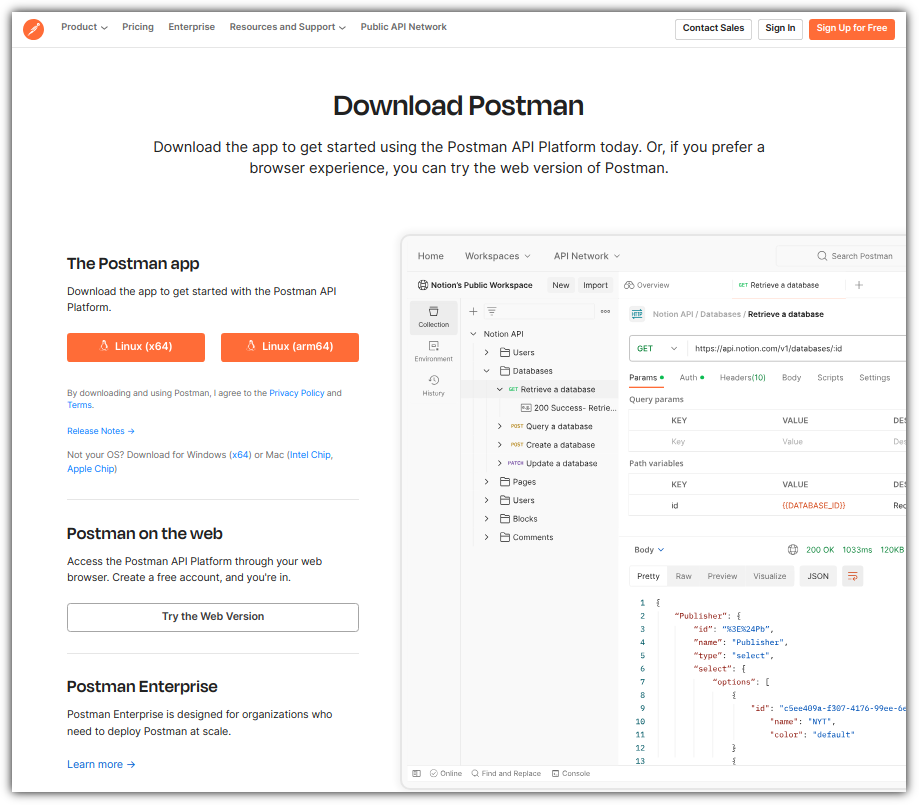919x805 pixels.
Task: Open the collection three-dots options icon
Action: pos(605,311)
